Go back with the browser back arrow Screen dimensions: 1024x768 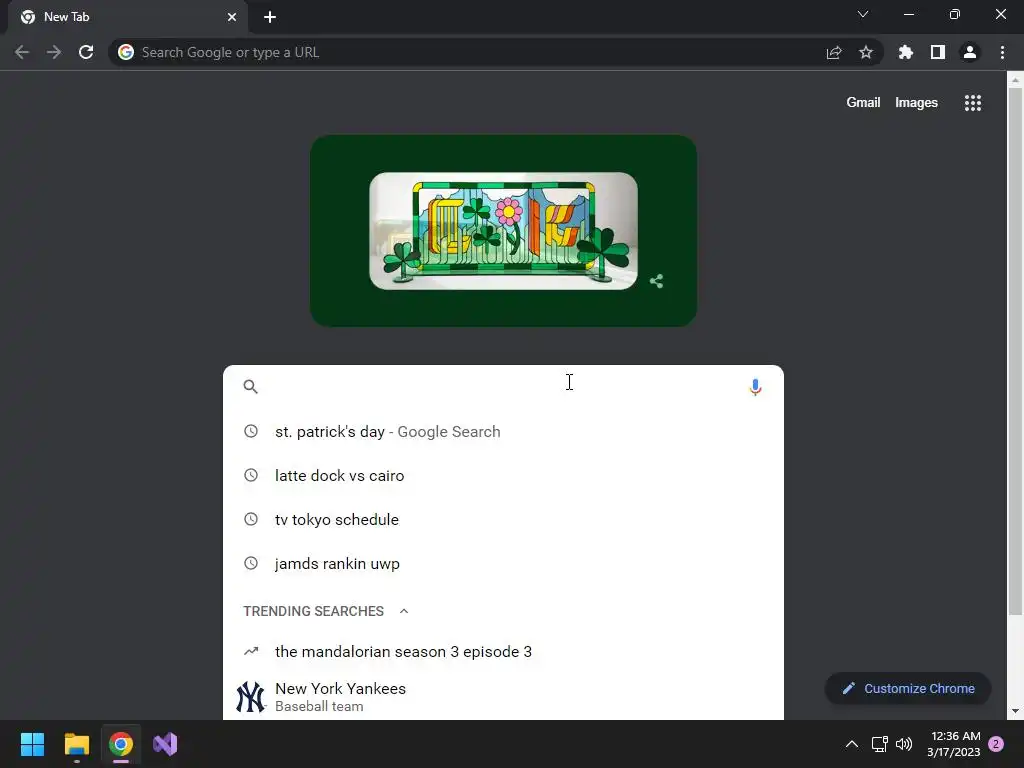tap(22, 52)
